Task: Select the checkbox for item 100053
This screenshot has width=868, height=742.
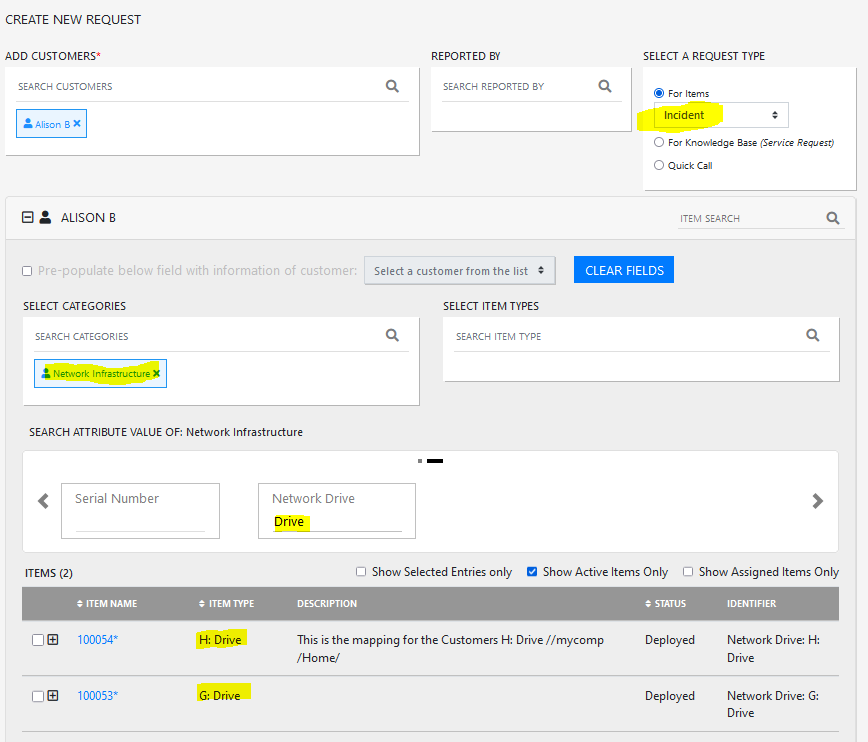Action: (x=38, y=696)
